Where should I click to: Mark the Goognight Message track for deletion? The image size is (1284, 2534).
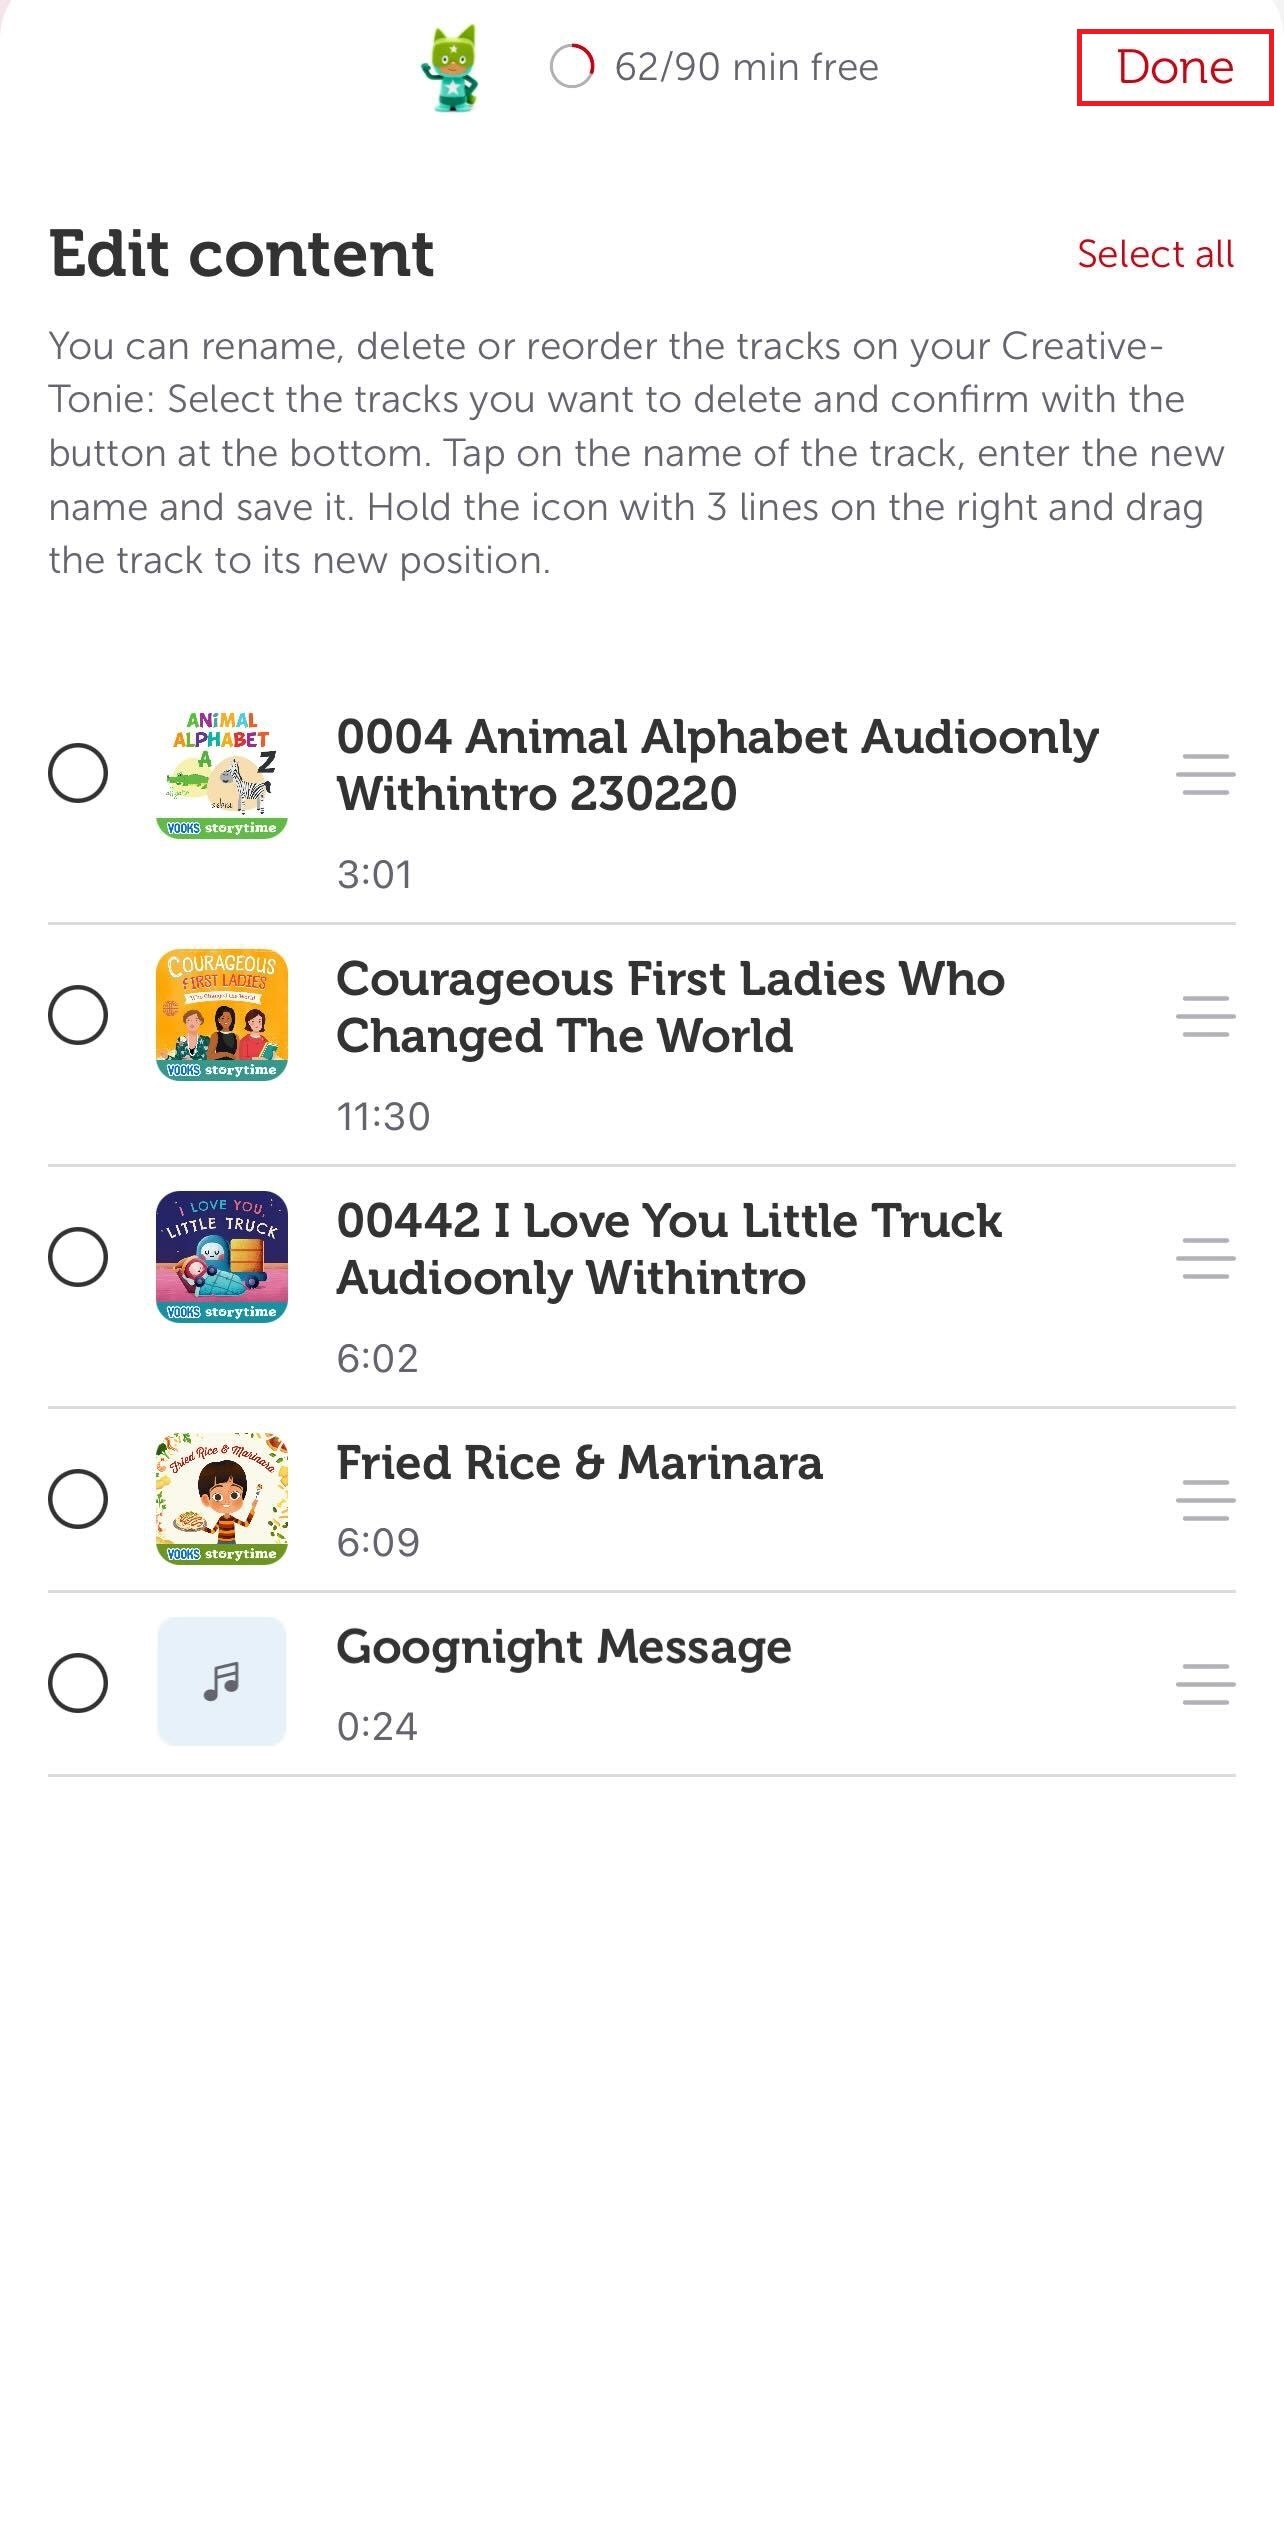(x=78, y=1683)
